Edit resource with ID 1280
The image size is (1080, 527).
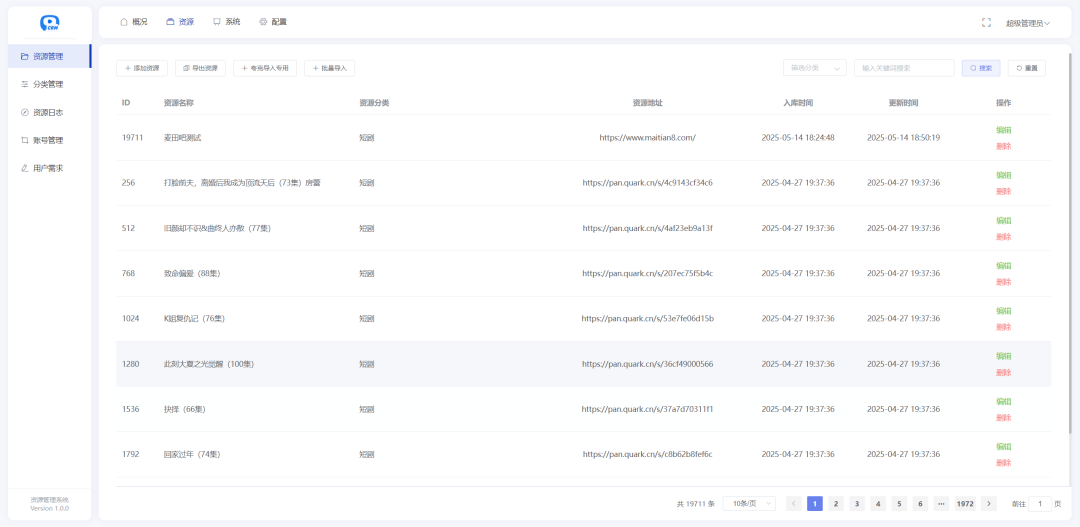tap(1003, 356)
